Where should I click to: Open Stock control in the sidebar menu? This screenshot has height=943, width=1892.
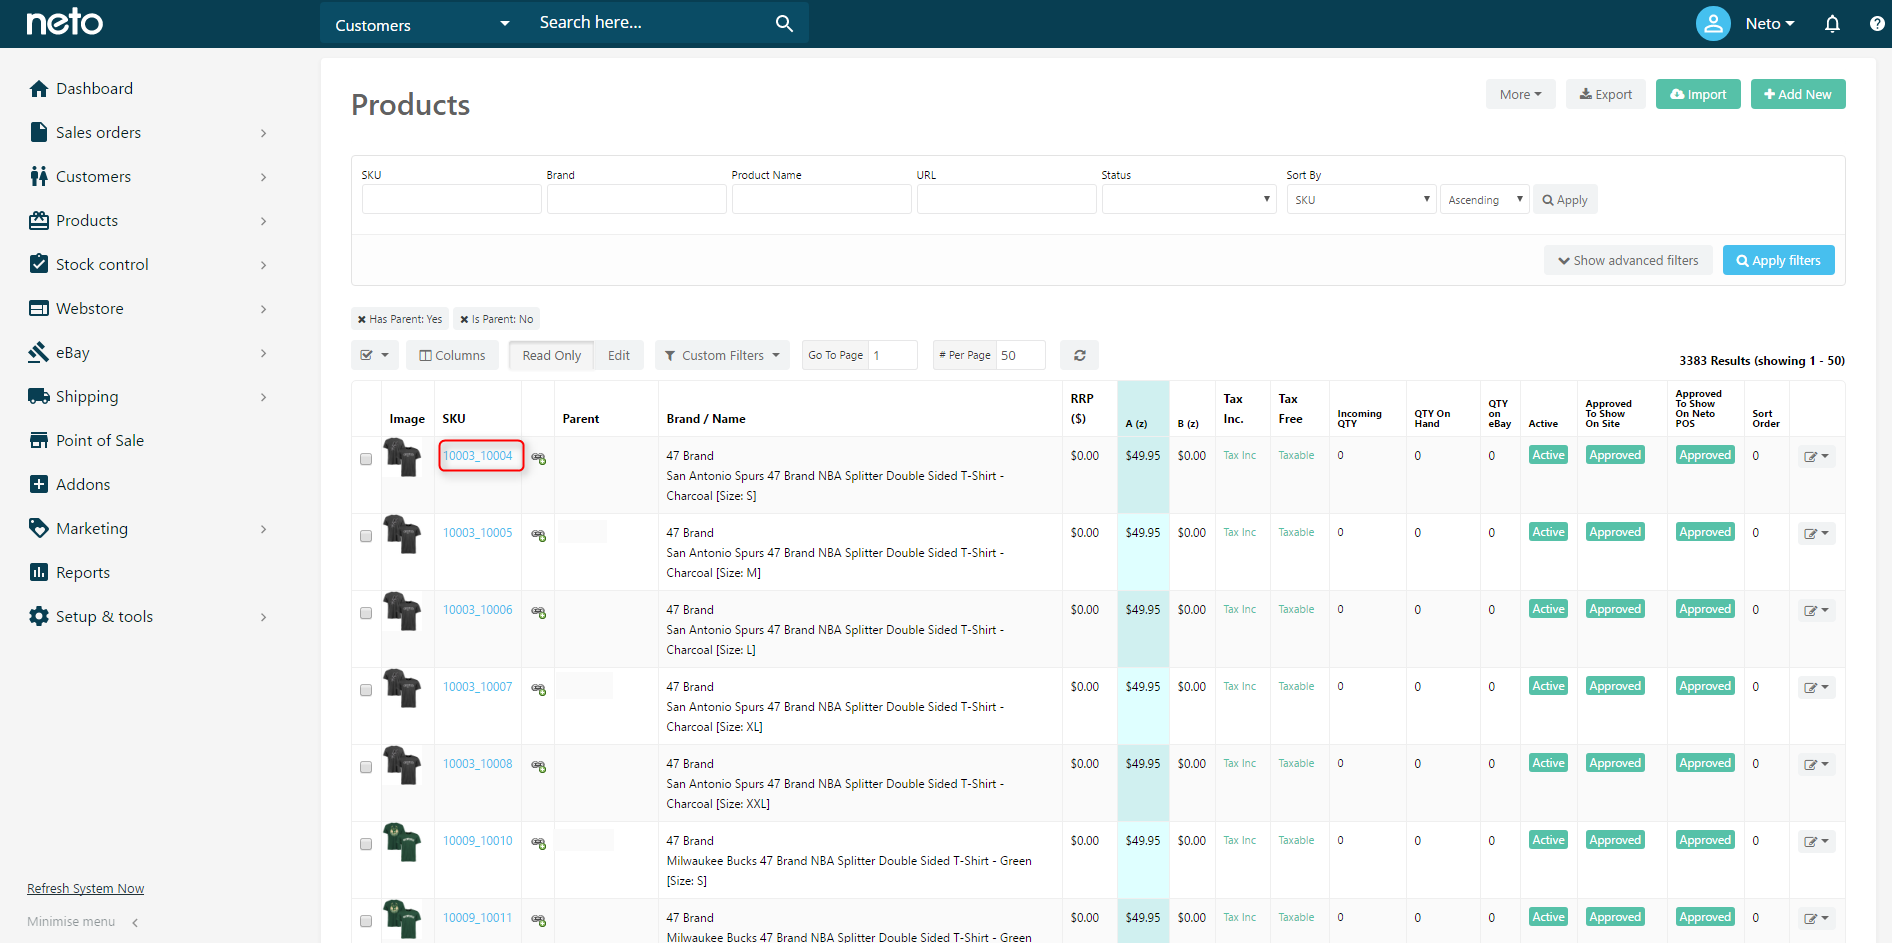(x=102, y=265)
